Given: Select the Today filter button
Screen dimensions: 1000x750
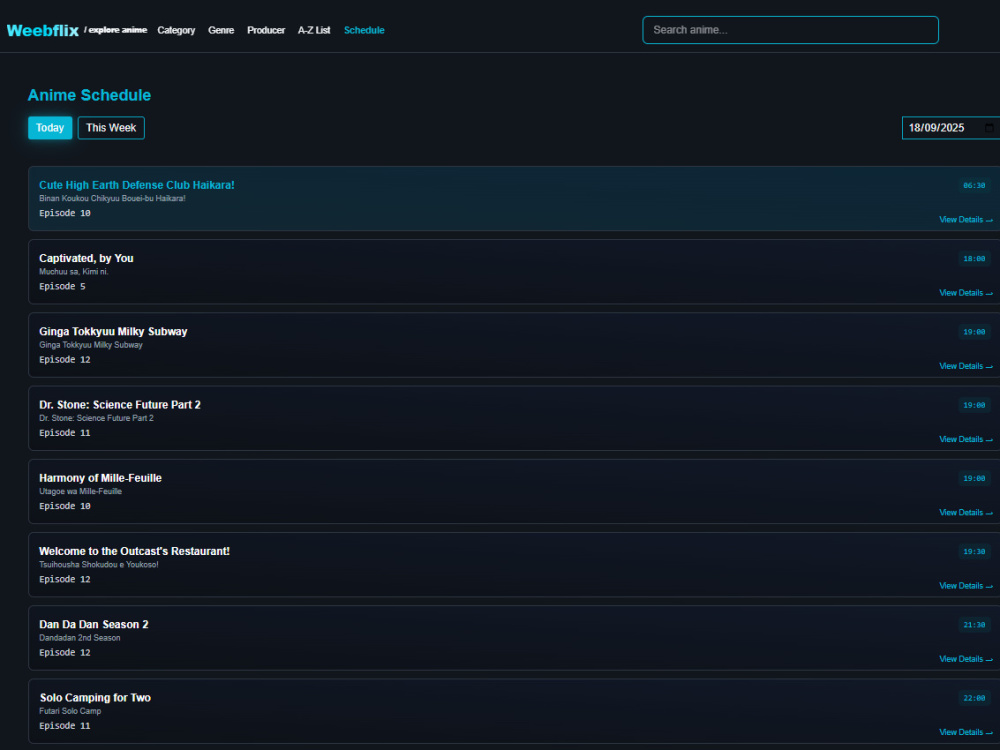Looking at the screenshot, I should click(50, 128).
